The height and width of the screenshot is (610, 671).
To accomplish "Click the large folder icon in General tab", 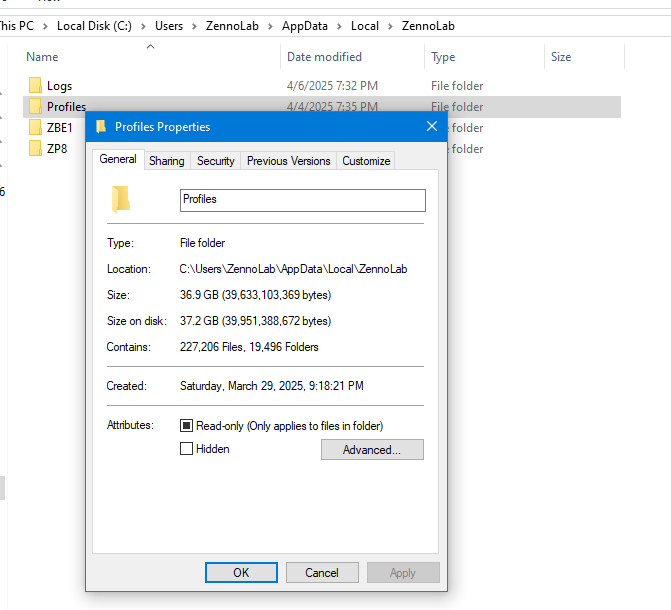I will [x=121, y=199].
